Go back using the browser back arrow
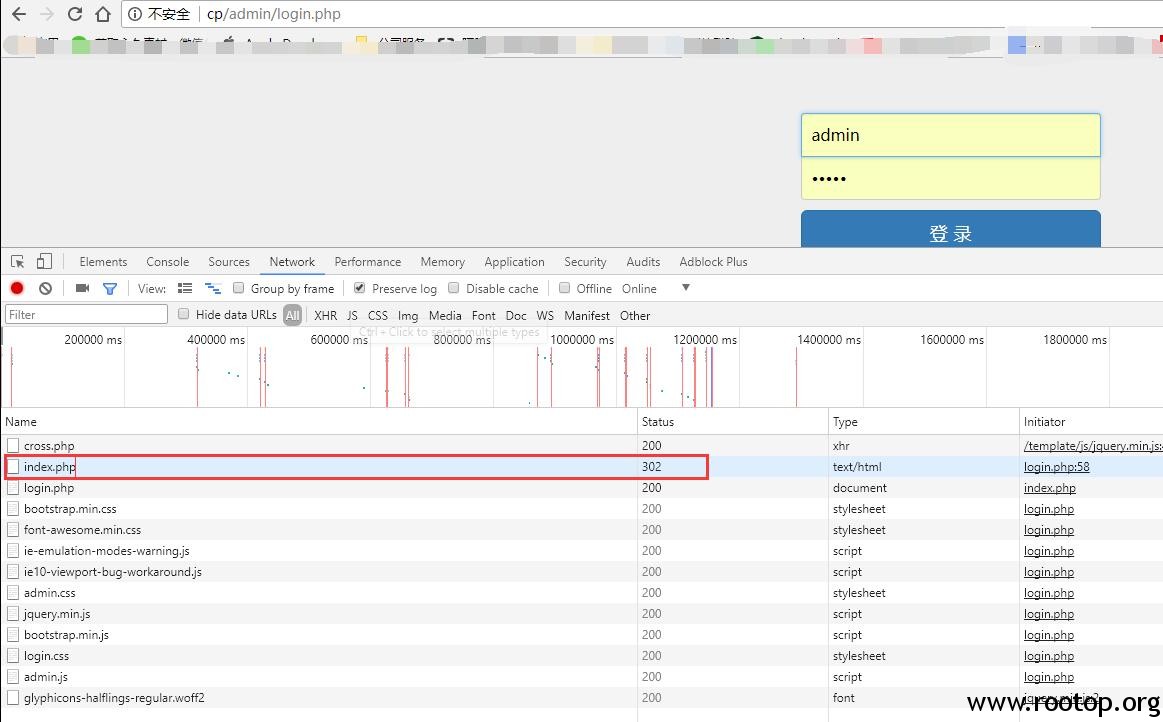The height and width of the screenshot is (722, 1163). 19,14
